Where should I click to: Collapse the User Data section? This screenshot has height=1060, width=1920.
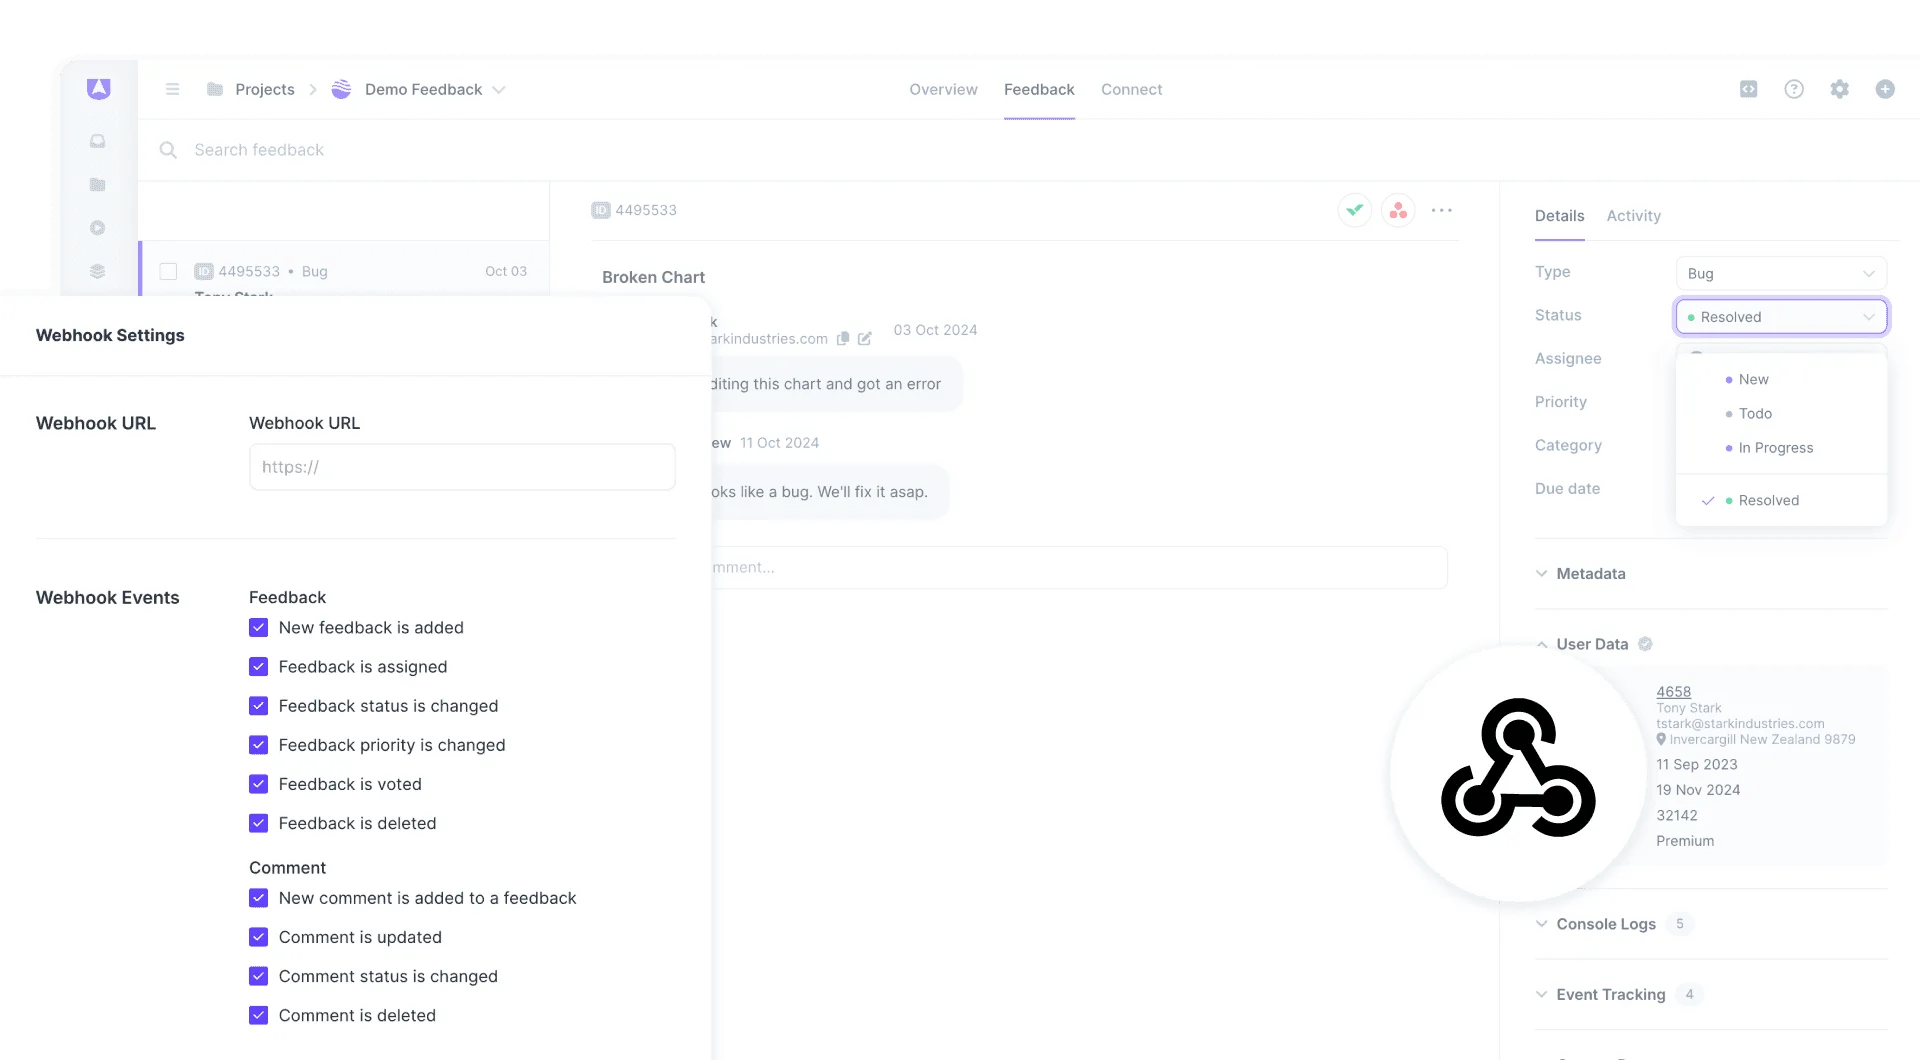pyautogui.click(x=1541, y=644)
